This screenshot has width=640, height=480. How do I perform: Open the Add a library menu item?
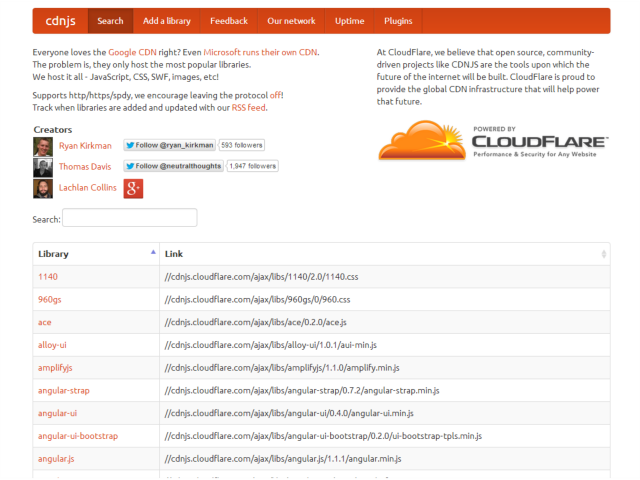[x=167, y=21]
